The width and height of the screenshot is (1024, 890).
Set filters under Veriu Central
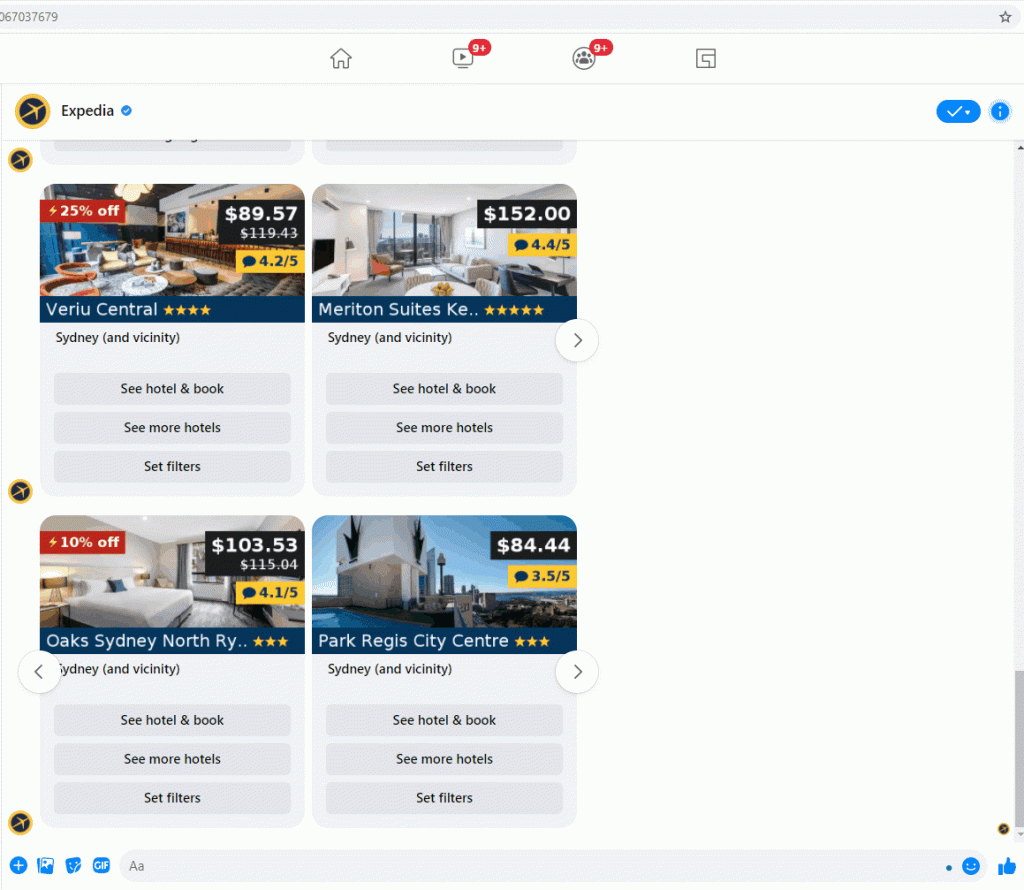click(172, 467)
